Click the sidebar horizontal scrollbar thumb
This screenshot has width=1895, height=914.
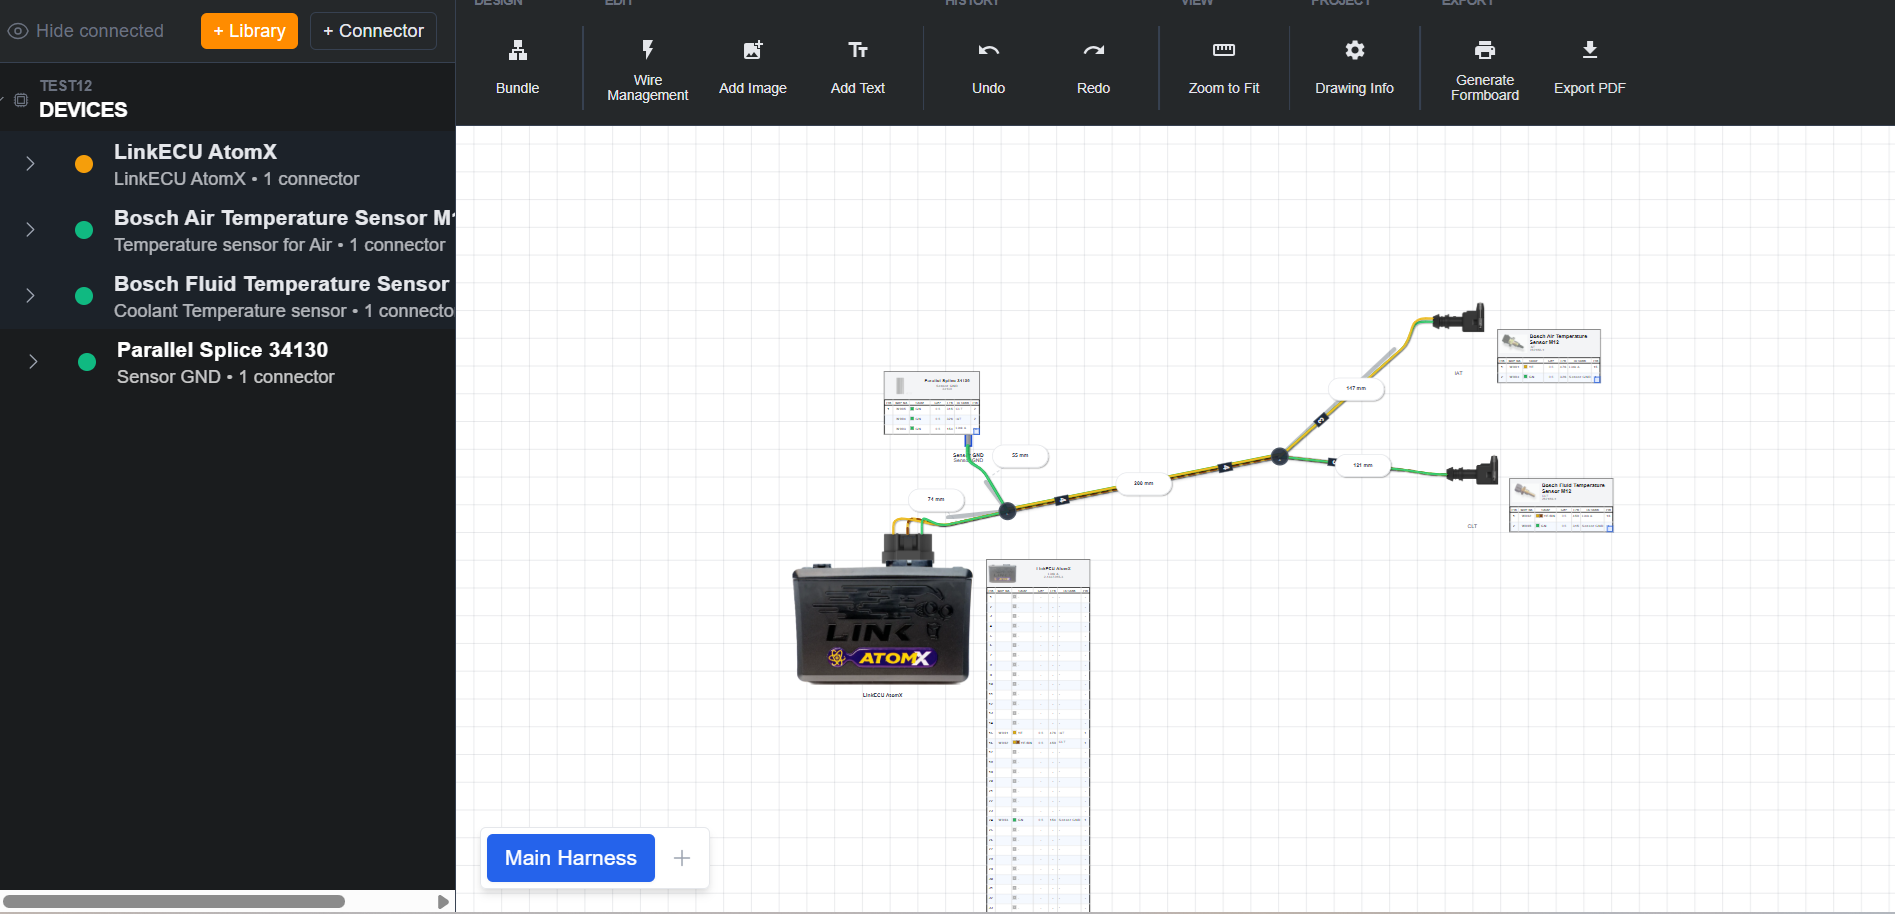(x=174, y=902)
